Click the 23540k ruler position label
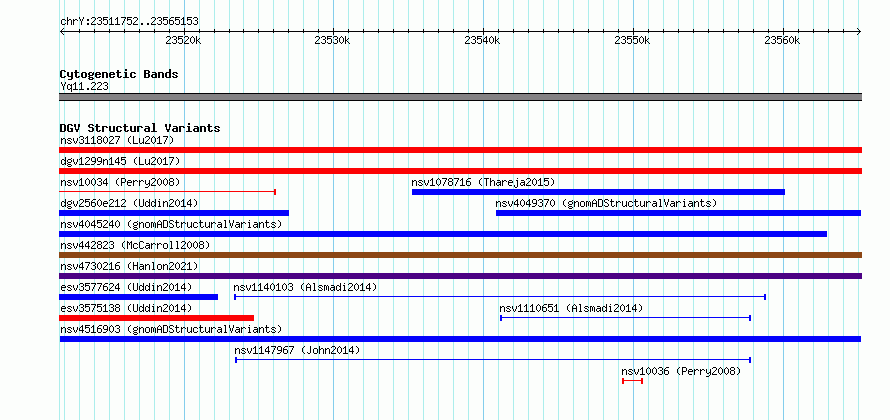890x420 pixels. point(482,40)
